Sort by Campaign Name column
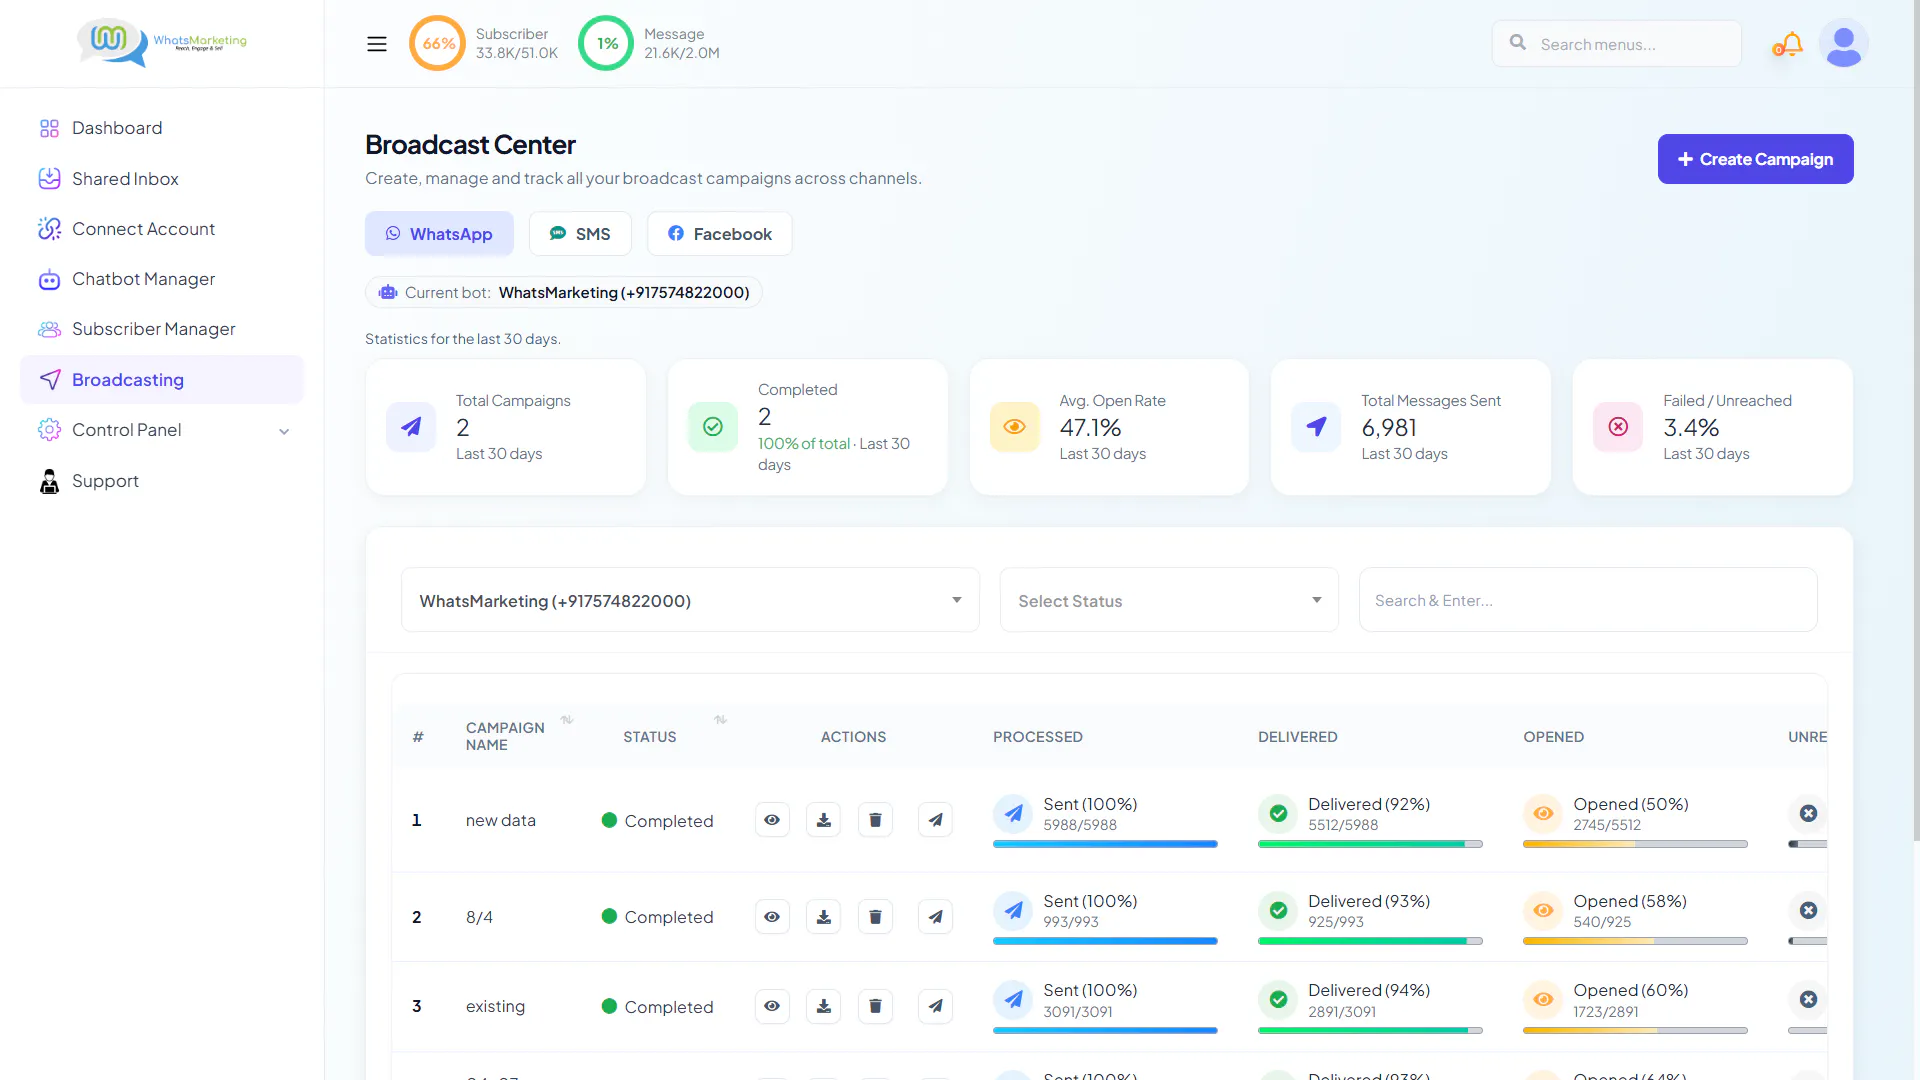Screen dimensions: 1920x1080 point(567,720)
